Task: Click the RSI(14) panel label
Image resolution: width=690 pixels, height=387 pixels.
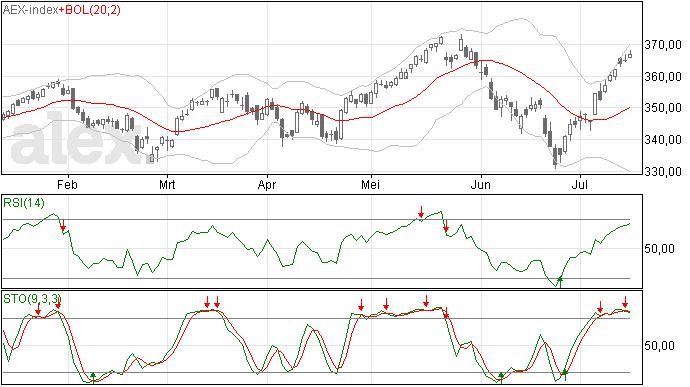Action: (x=24, y=203)
